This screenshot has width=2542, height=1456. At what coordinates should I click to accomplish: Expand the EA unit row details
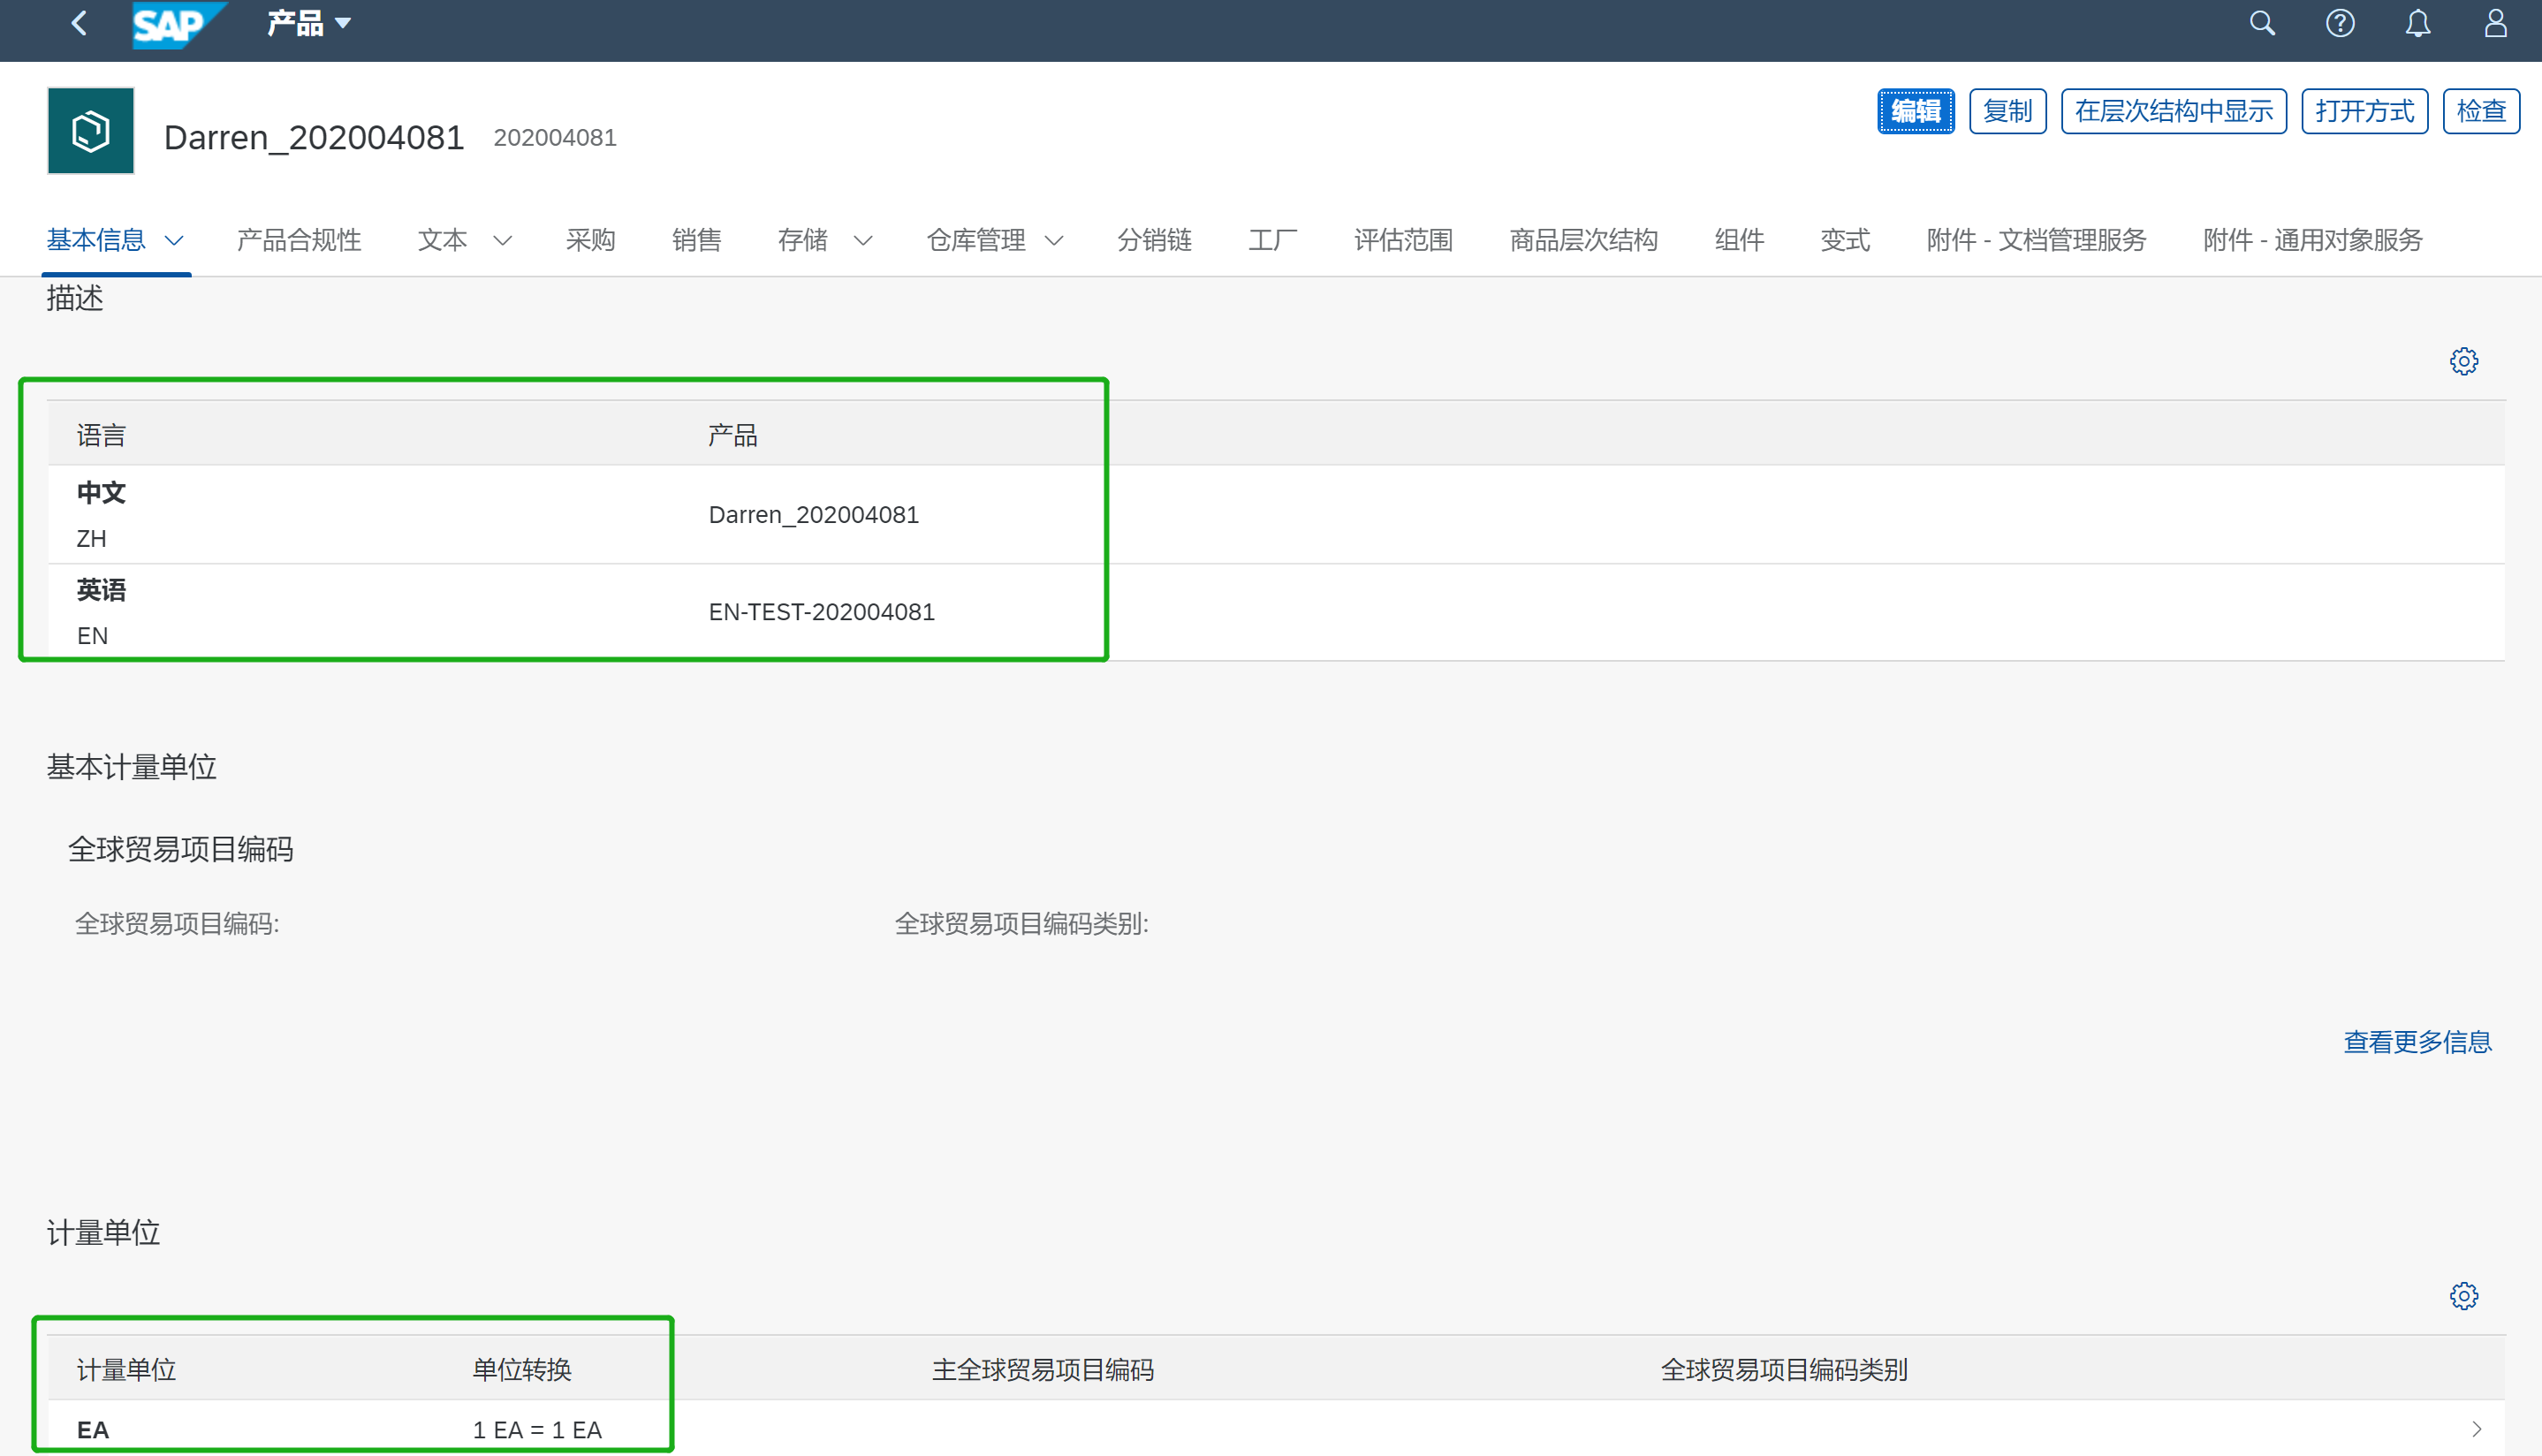click(2476, 1428)
